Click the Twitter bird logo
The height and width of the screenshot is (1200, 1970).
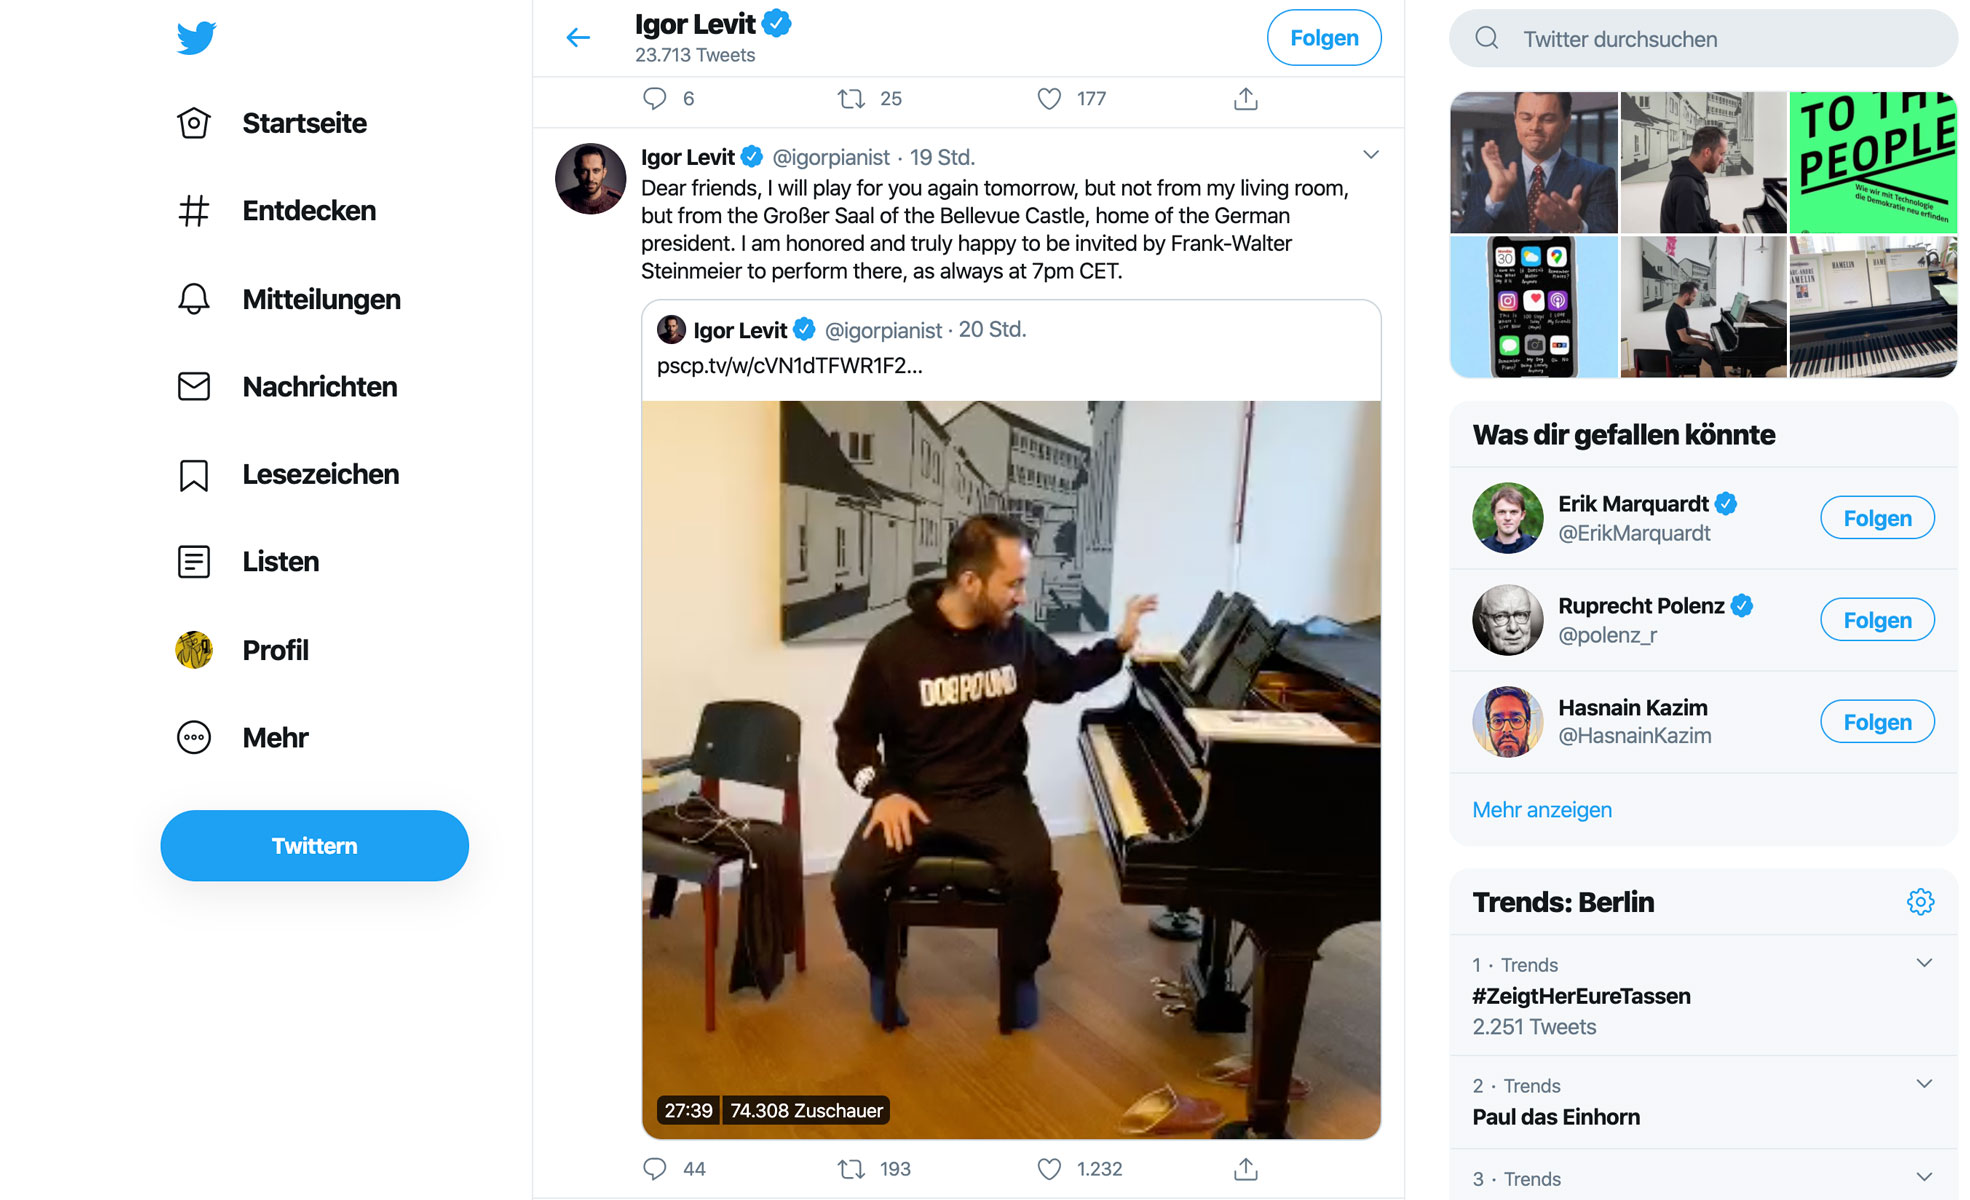196,38
